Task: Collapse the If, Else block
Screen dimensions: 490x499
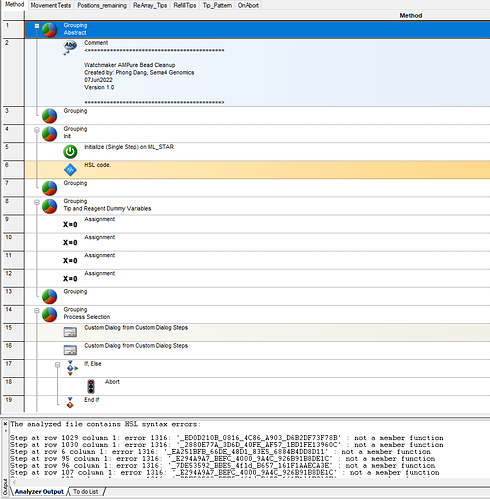Action: 57,365
